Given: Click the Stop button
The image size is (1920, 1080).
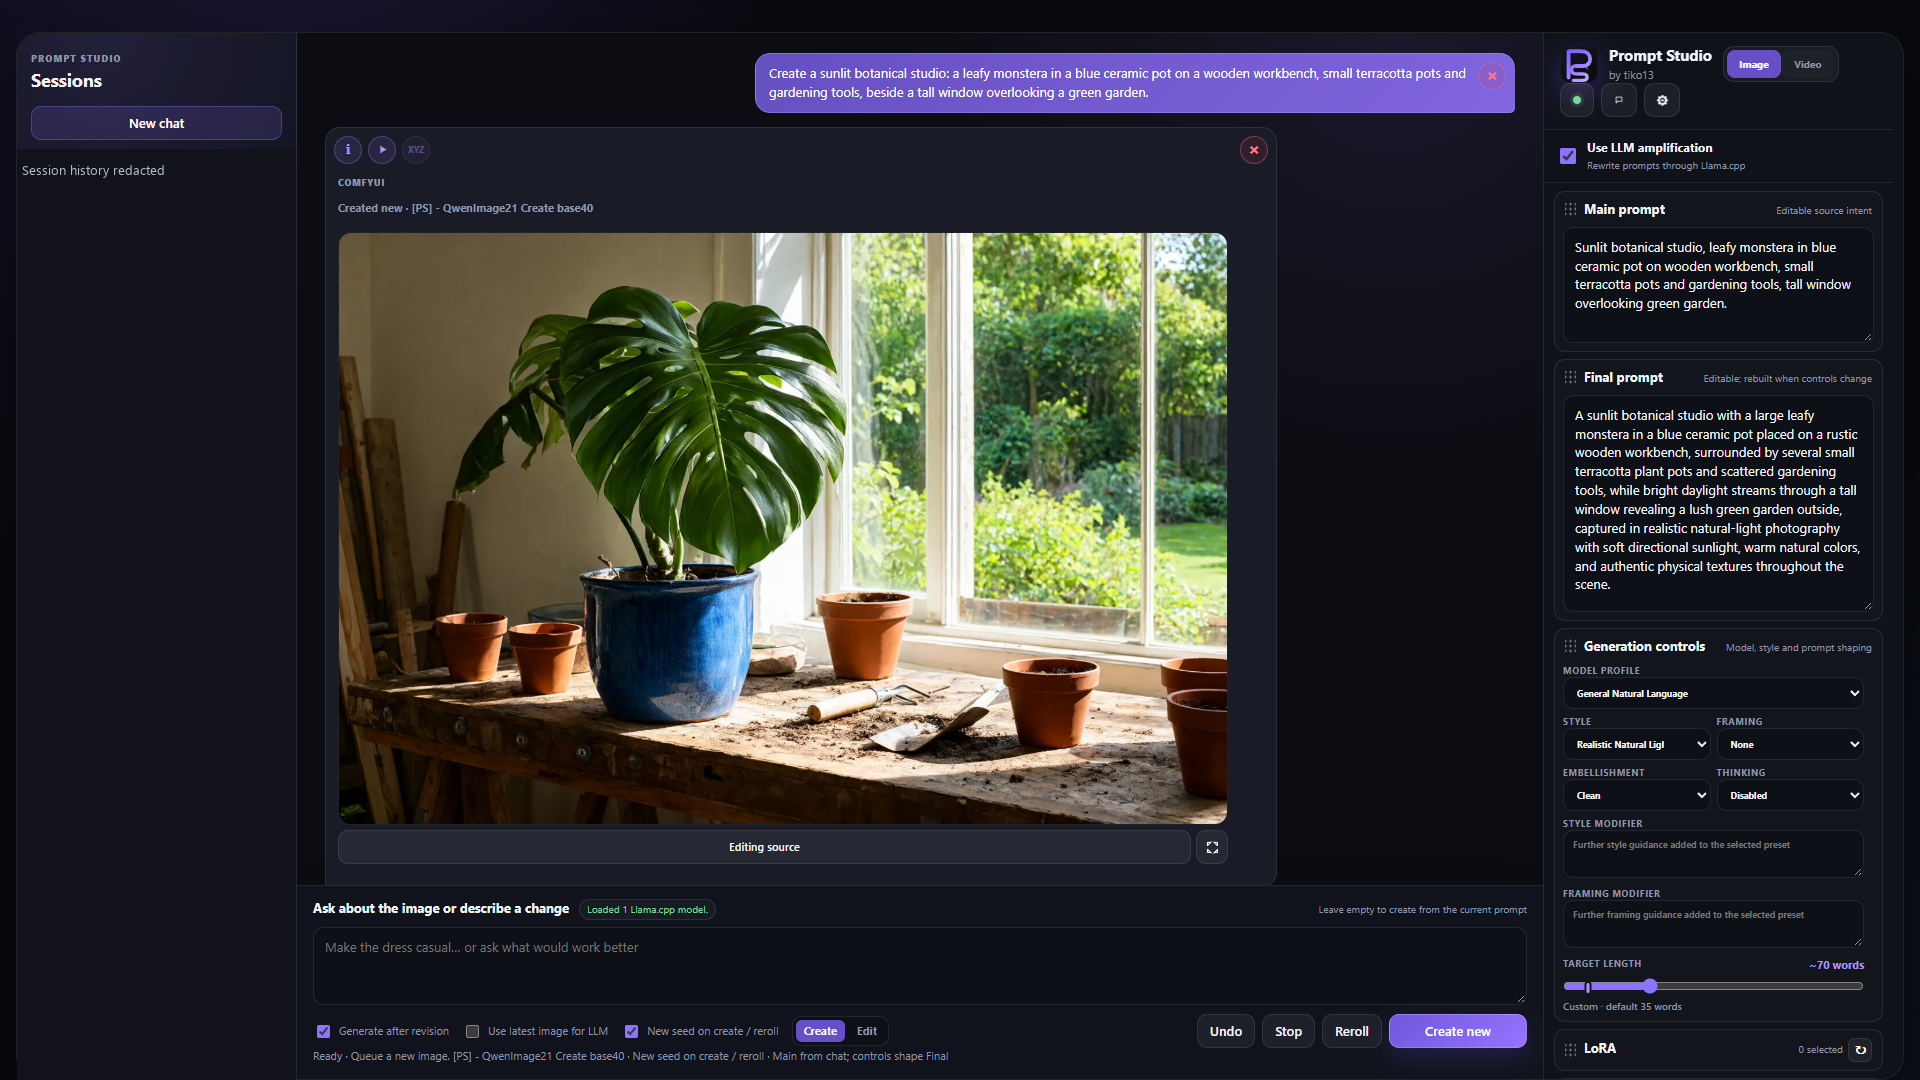Looking at the screenshot, I should point(1288,1031).
